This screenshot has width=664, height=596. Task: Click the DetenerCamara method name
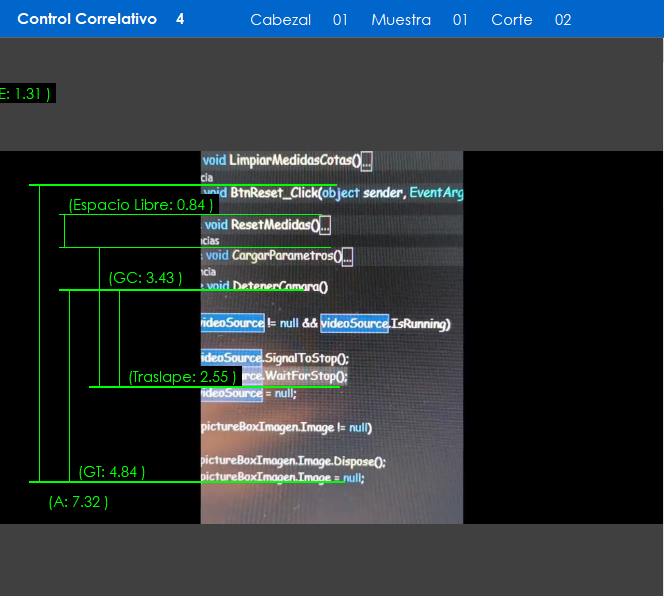coord(279,287)
